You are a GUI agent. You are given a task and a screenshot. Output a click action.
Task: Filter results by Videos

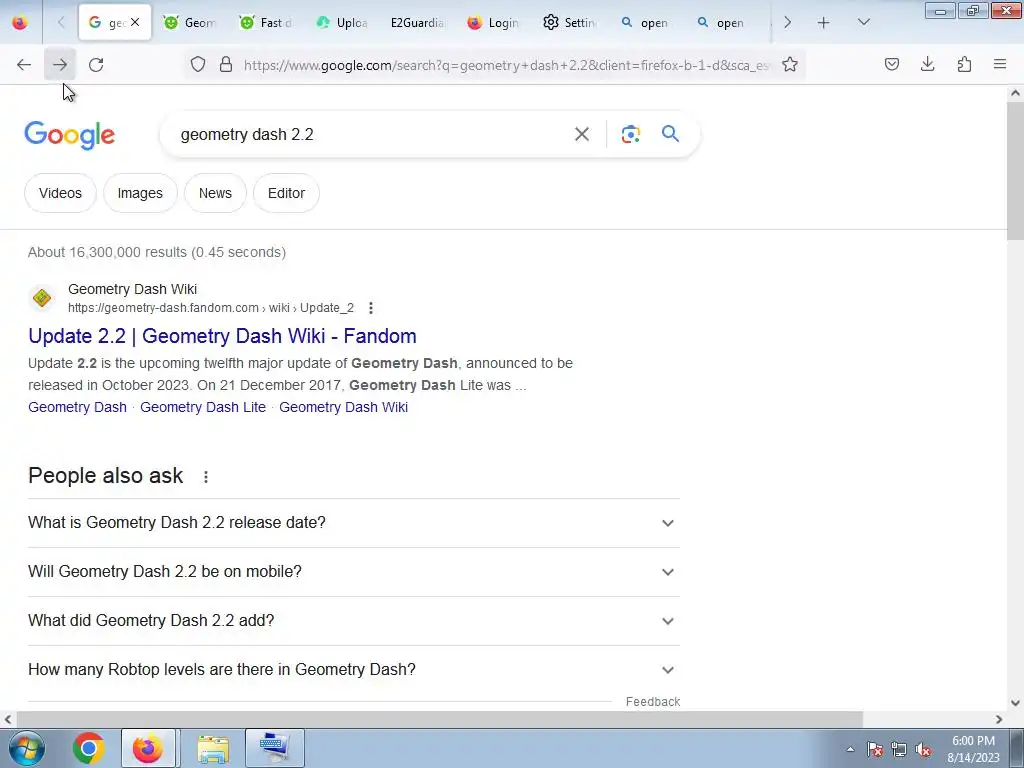60,193
